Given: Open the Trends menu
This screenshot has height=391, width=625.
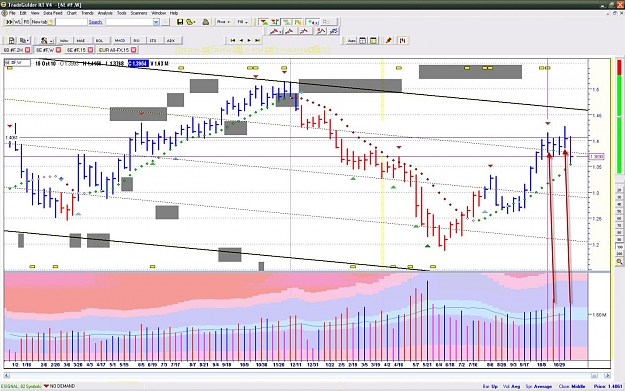Looking at the screenshot, I should [x=87, y=13].
